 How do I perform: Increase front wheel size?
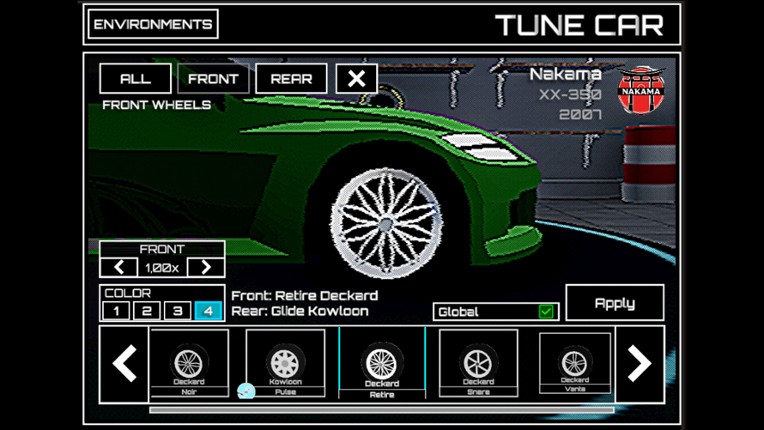pos(206,267)
